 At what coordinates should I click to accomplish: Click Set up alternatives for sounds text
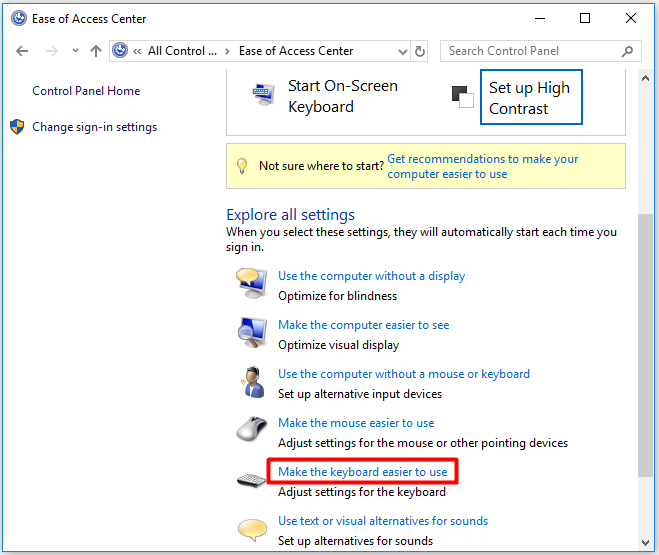pos(355,541)
